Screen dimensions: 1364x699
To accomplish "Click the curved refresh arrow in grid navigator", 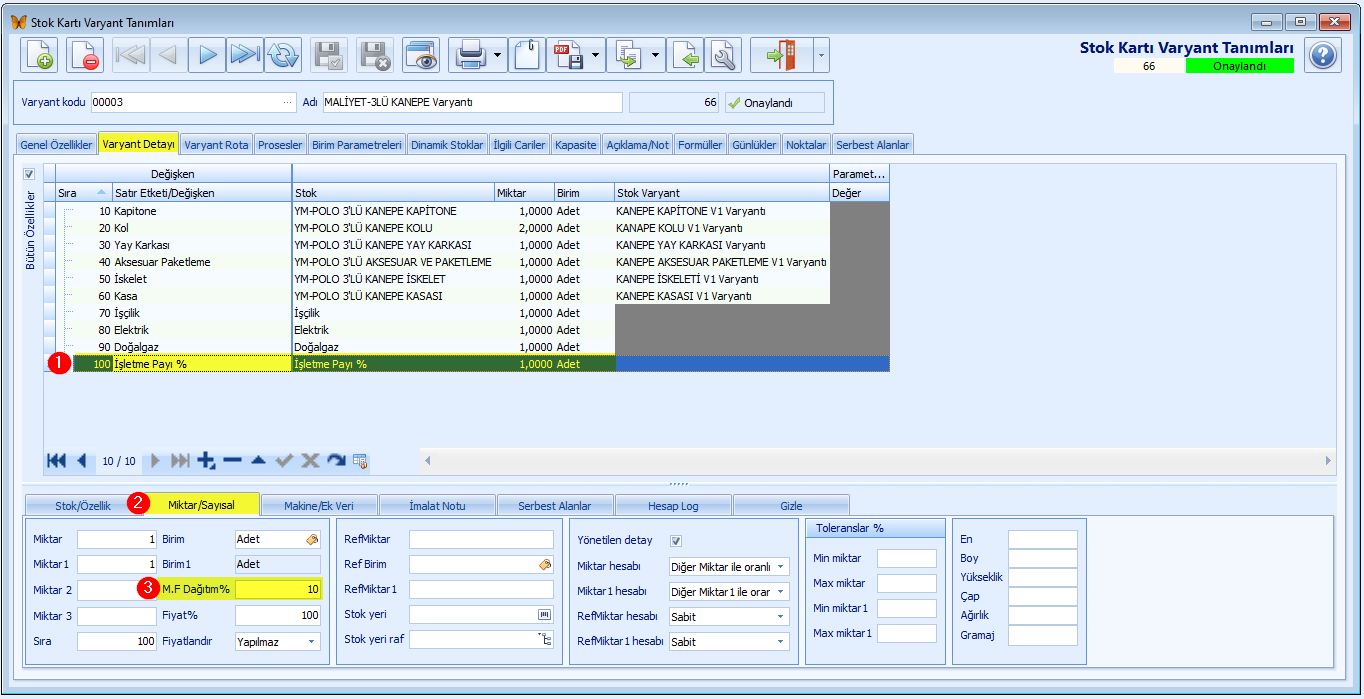I will [x=336, y=461].
